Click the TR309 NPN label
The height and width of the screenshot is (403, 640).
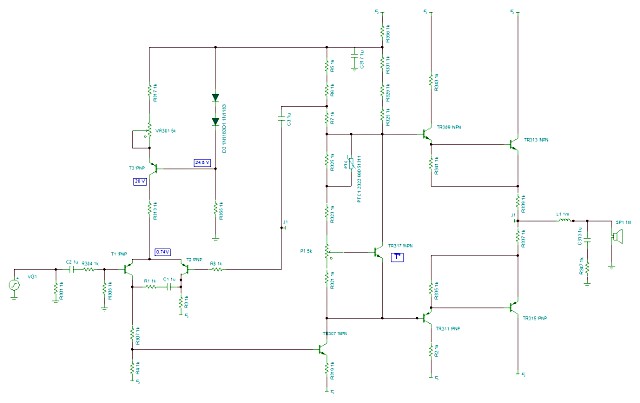coord(449,127)
